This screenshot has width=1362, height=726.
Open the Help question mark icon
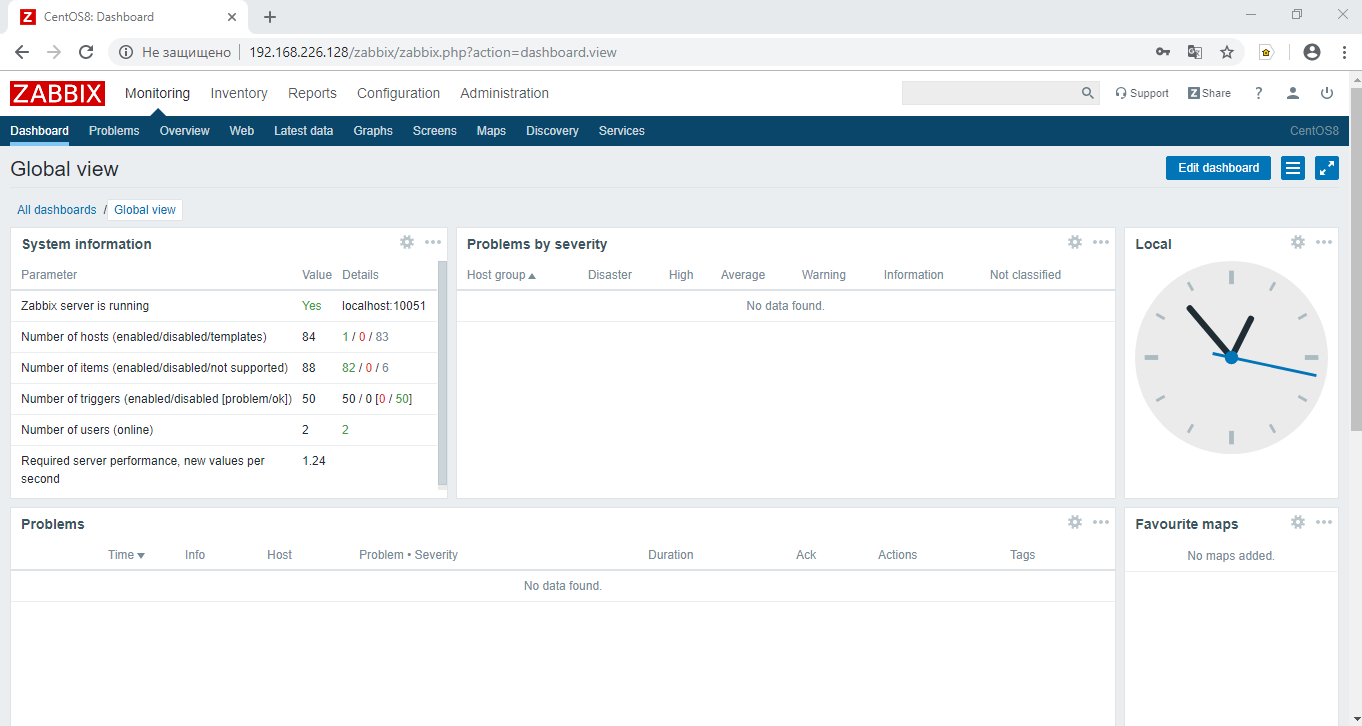1259,93
